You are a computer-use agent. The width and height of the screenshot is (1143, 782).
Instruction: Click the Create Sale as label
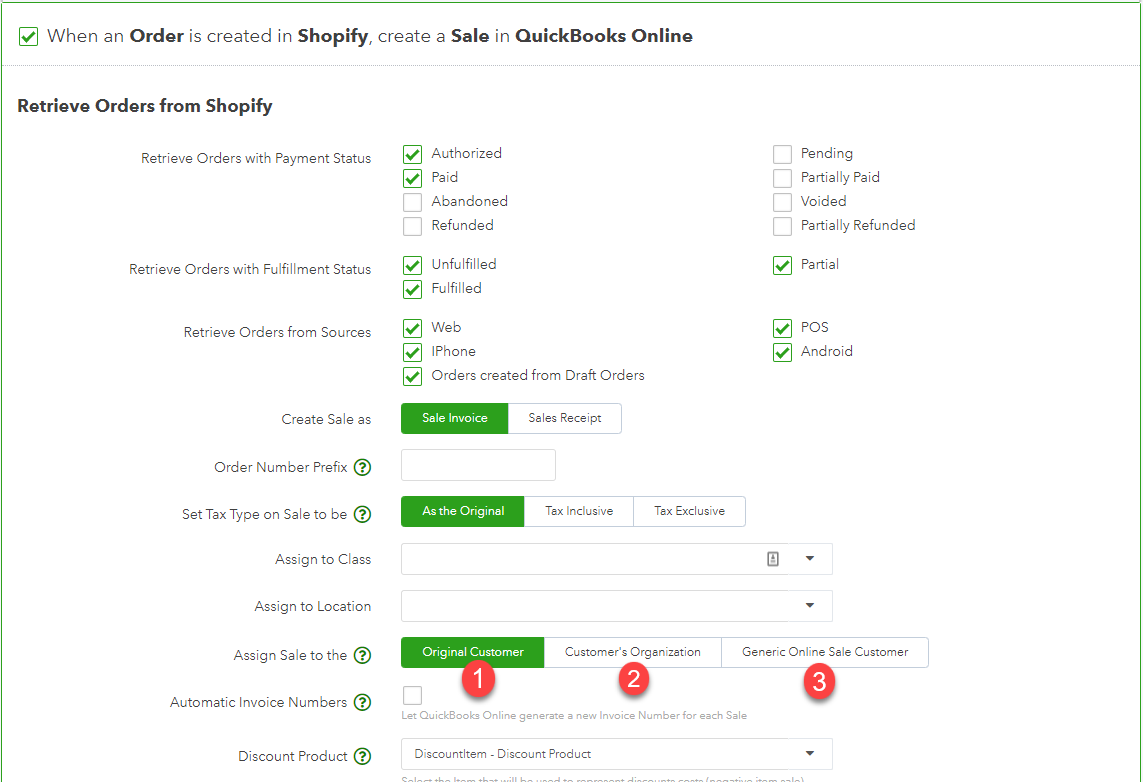326,419
